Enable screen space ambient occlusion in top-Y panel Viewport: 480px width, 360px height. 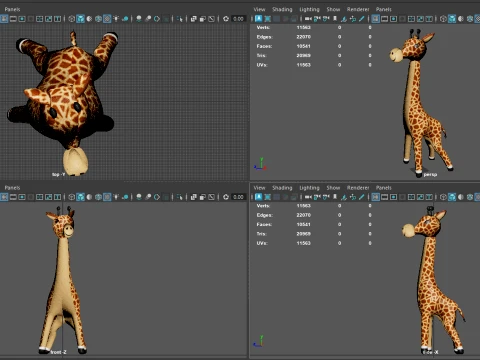tap(139, 19)
